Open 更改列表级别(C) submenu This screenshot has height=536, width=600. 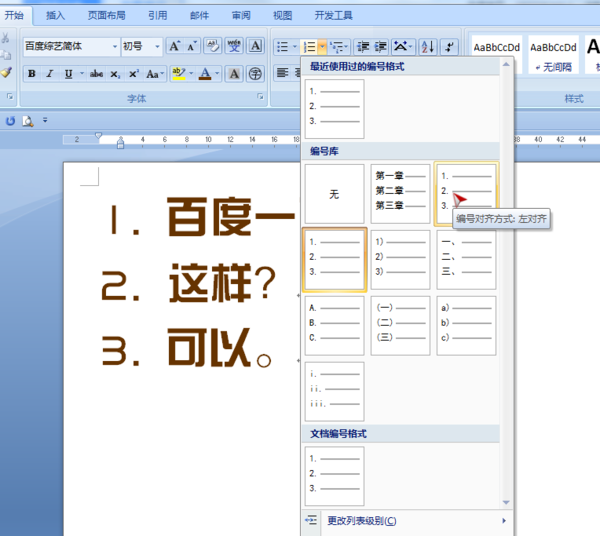point(407,521)
